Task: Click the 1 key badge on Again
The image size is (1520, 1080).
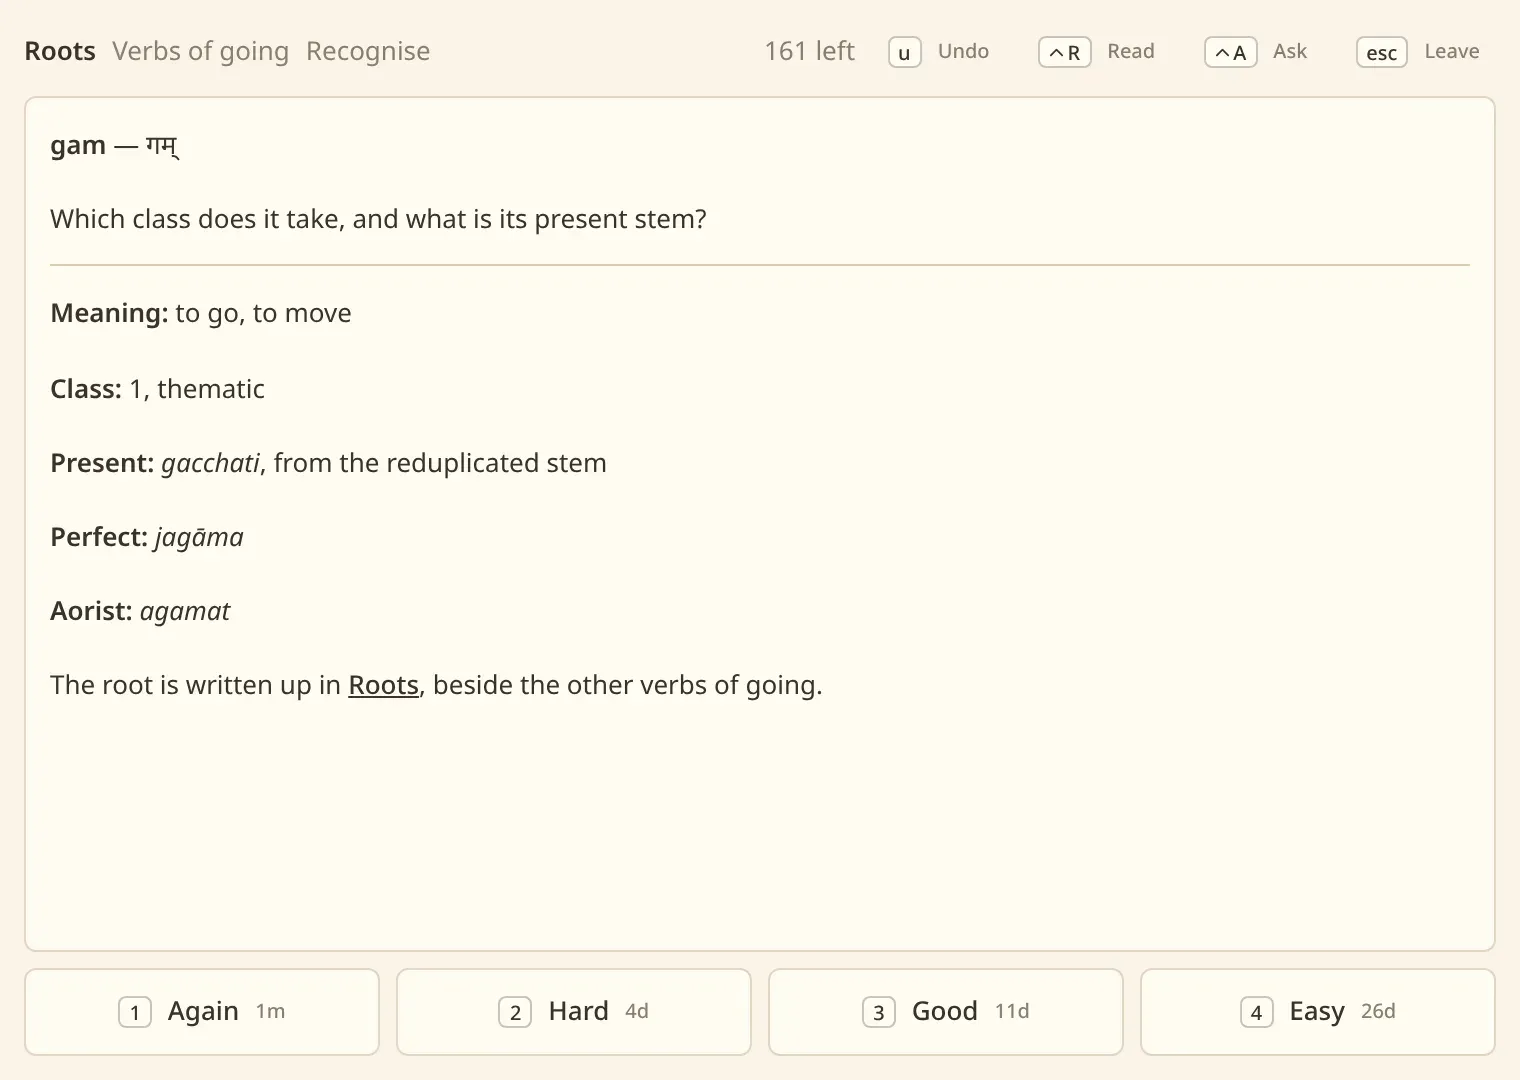Action: 135,1013
